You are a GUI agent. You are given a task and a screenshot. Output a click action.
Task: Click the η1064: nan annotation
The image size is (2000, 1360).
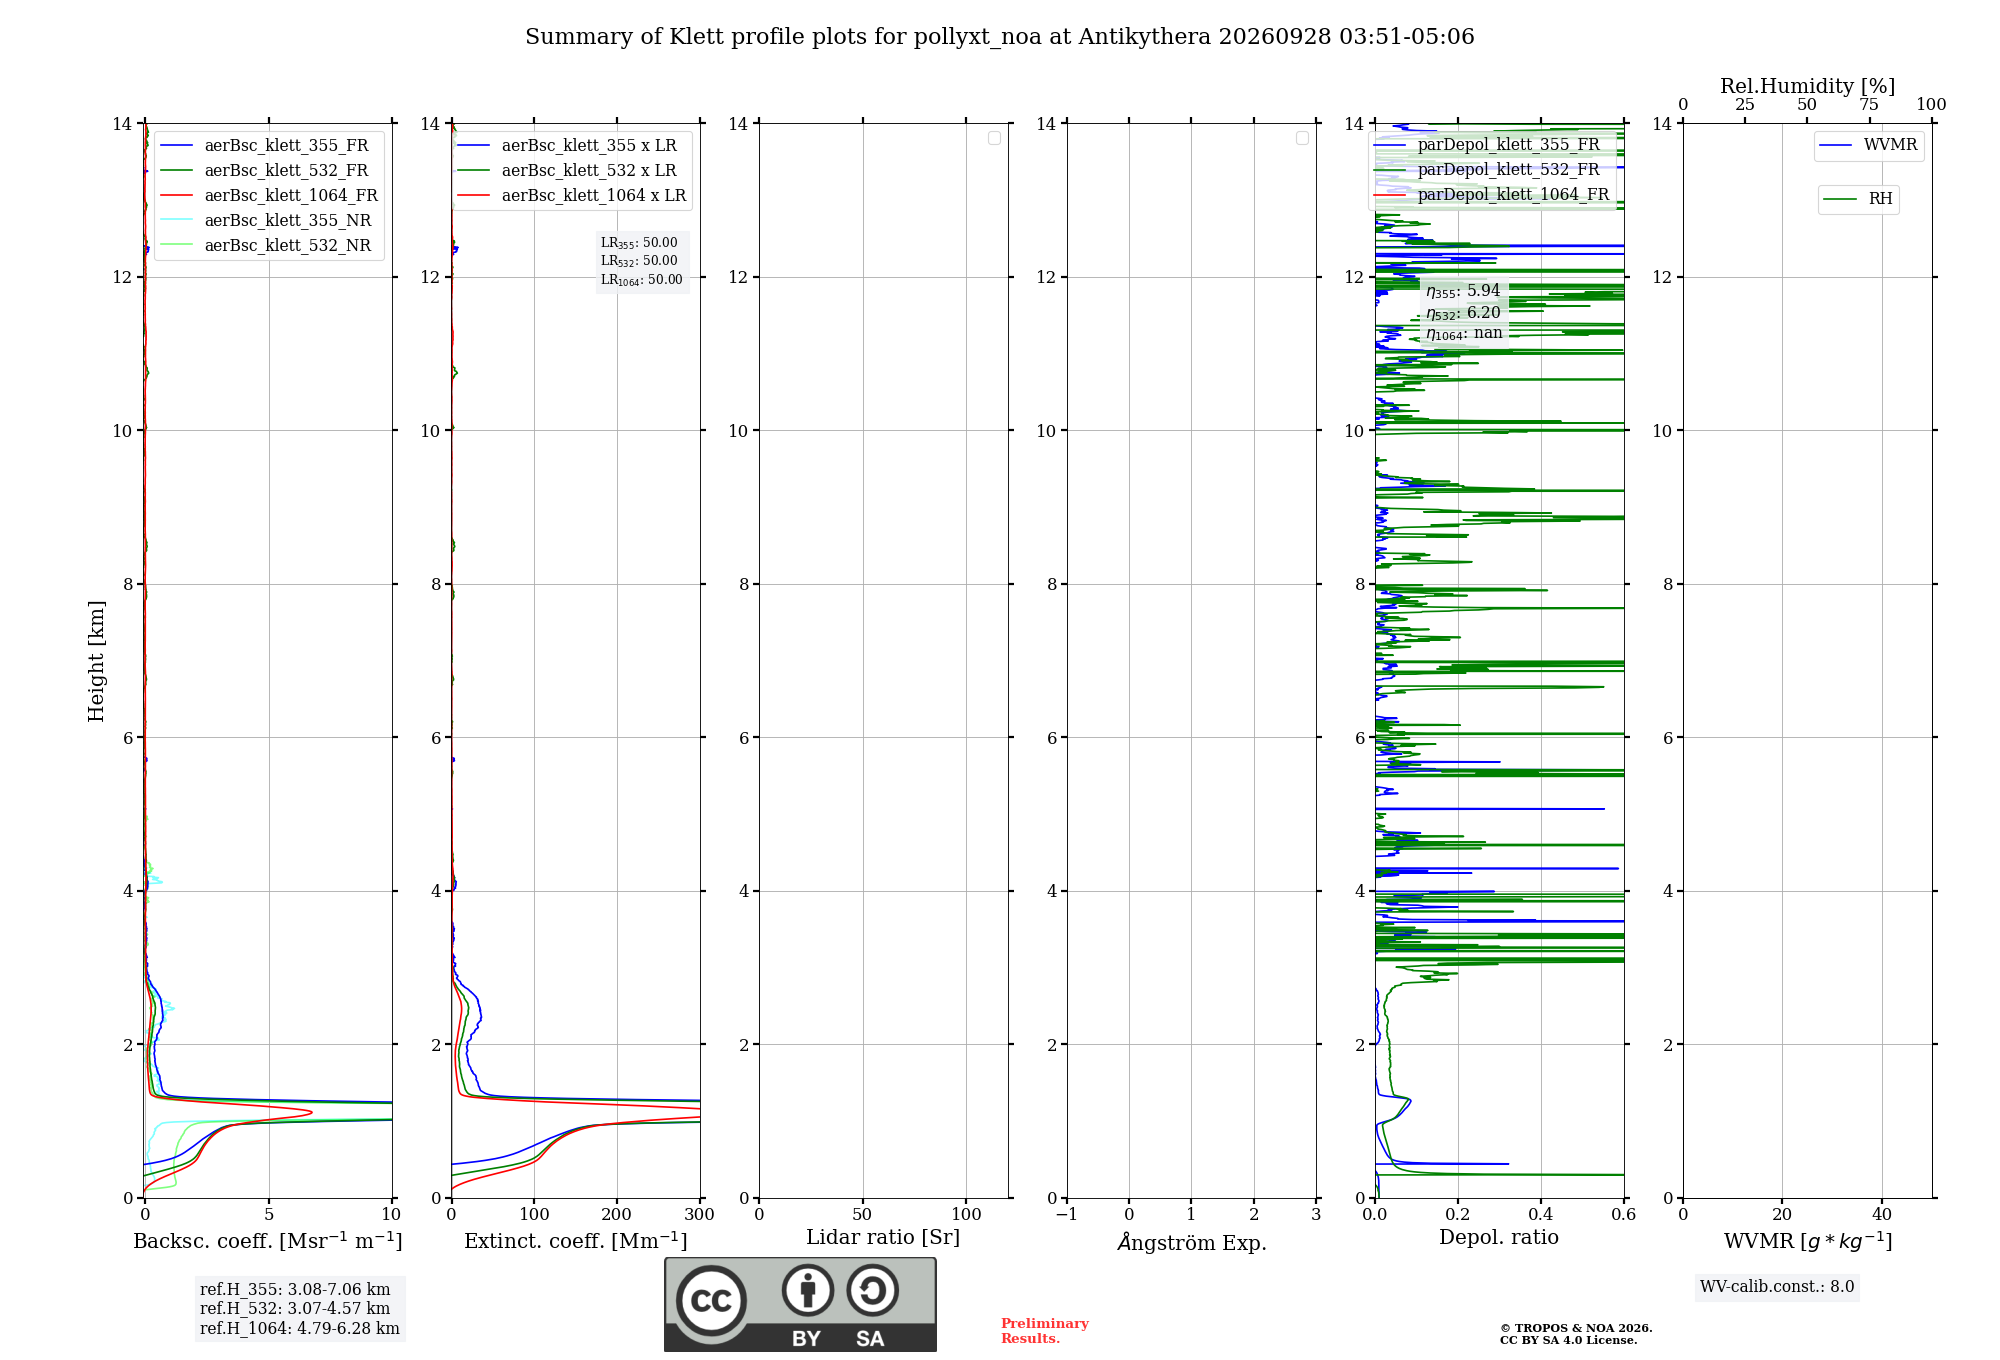(1464, 334)
